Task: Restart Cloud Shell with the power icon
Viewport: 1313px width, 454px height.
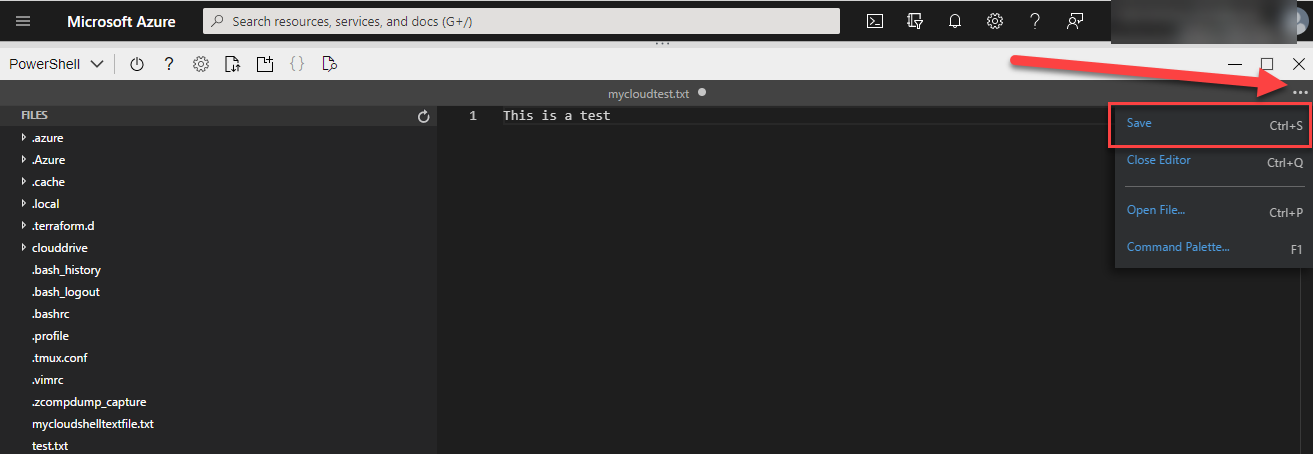Action: tap(137, 64)
